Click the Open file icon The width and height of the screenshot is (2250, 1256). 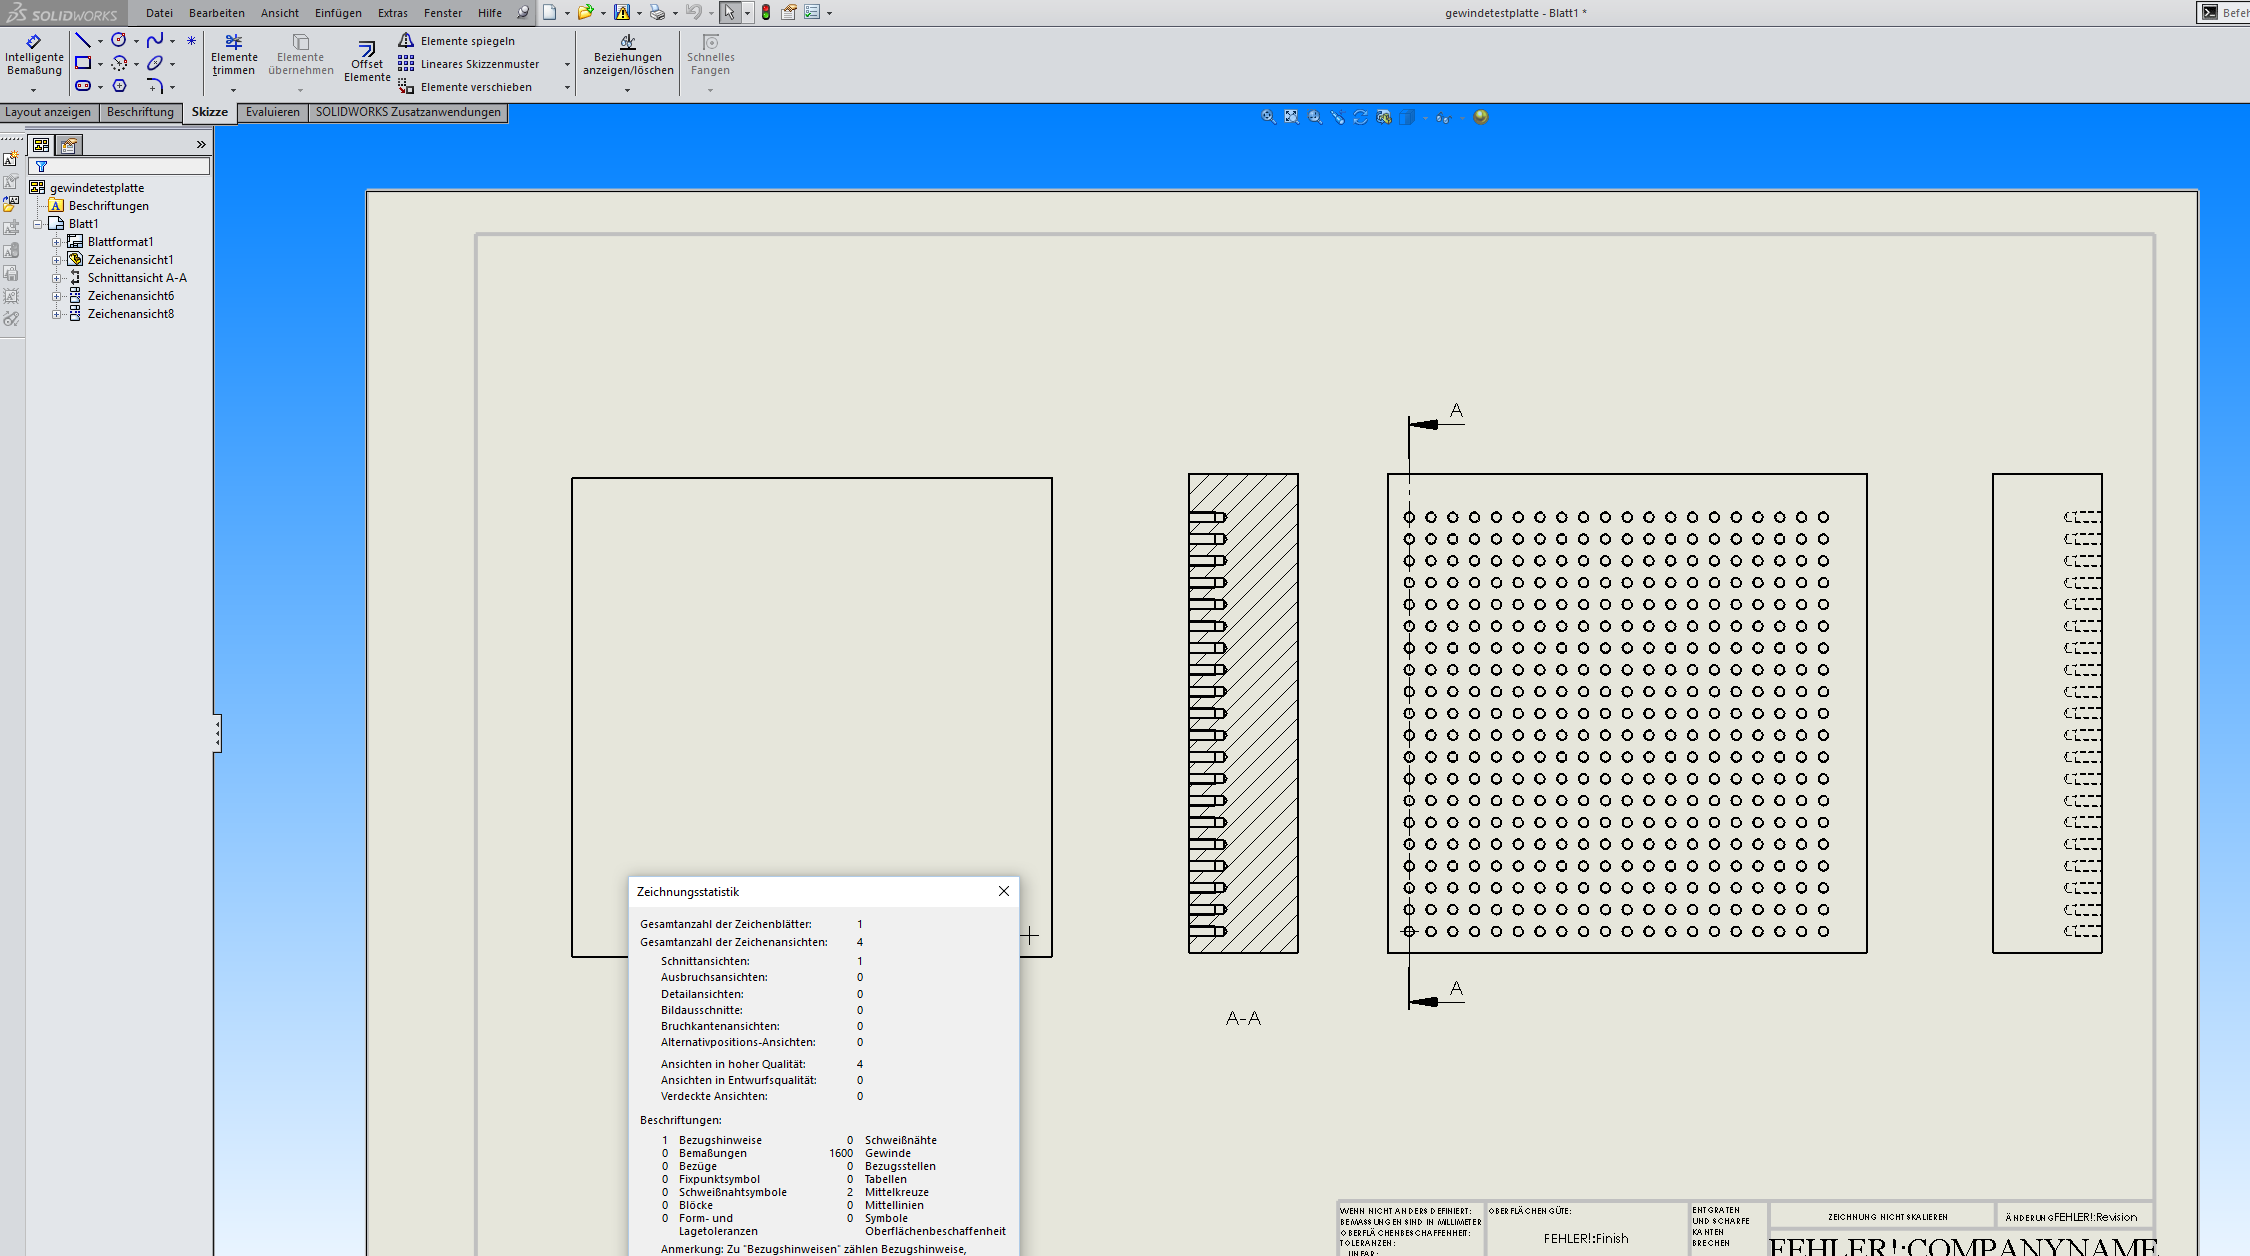coord(585,13)
